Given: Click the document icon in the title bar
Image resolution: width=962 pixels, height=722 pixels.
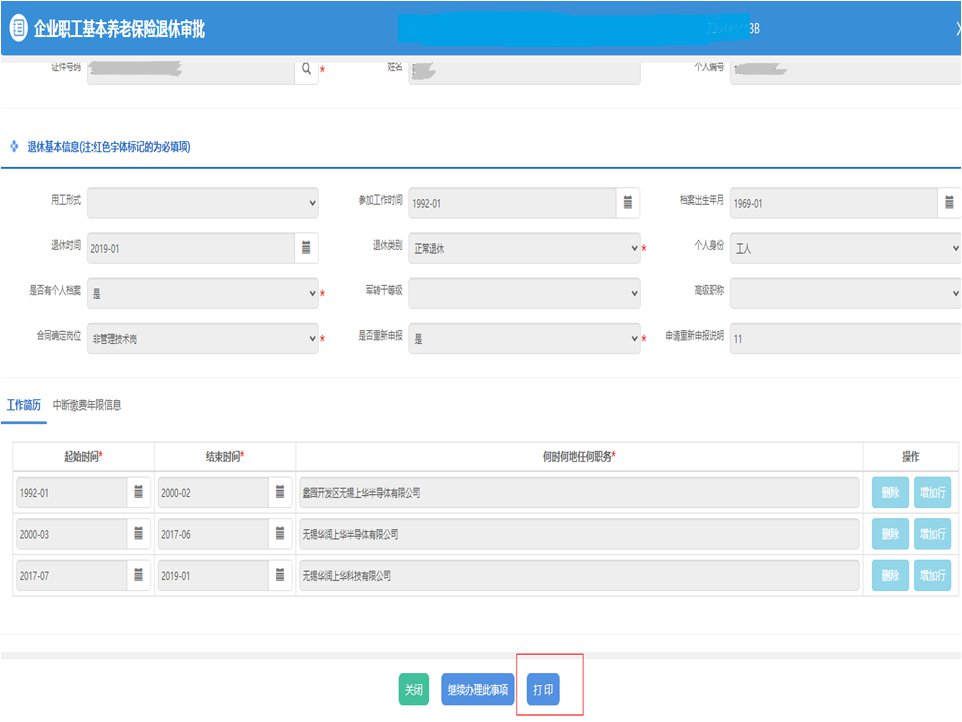Looking at the screenshot, I should [18, 29].
